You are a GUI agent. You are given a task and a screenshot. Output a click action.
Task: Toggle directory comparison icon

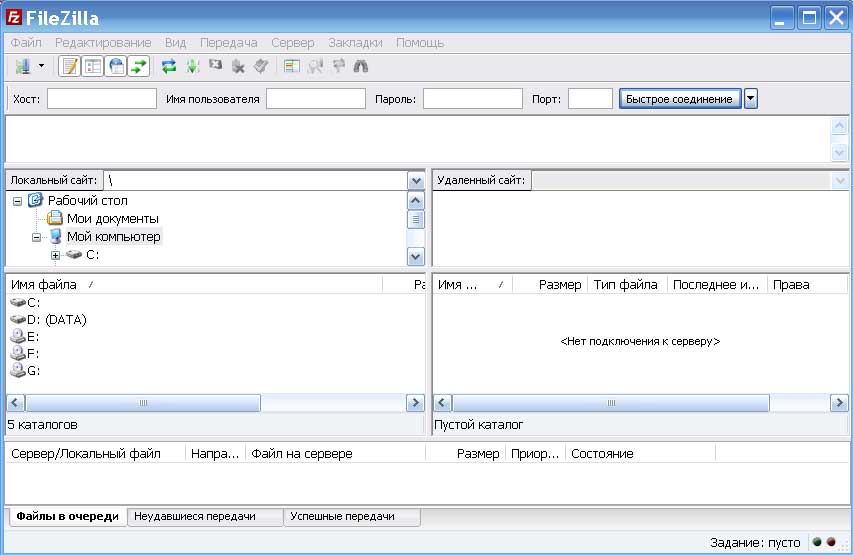(315, 66)
